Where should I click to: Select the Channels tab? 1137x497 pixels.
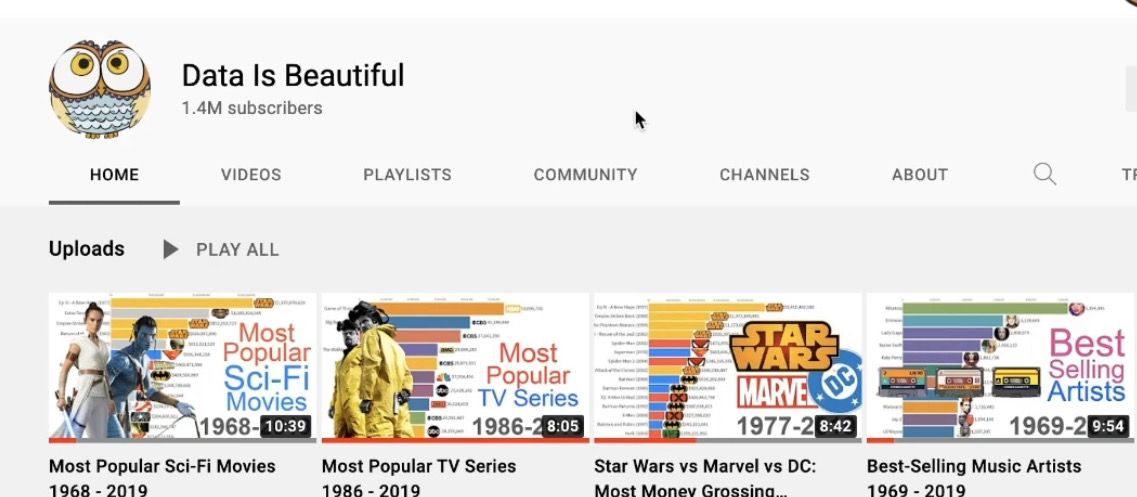[x=764, y=175]
